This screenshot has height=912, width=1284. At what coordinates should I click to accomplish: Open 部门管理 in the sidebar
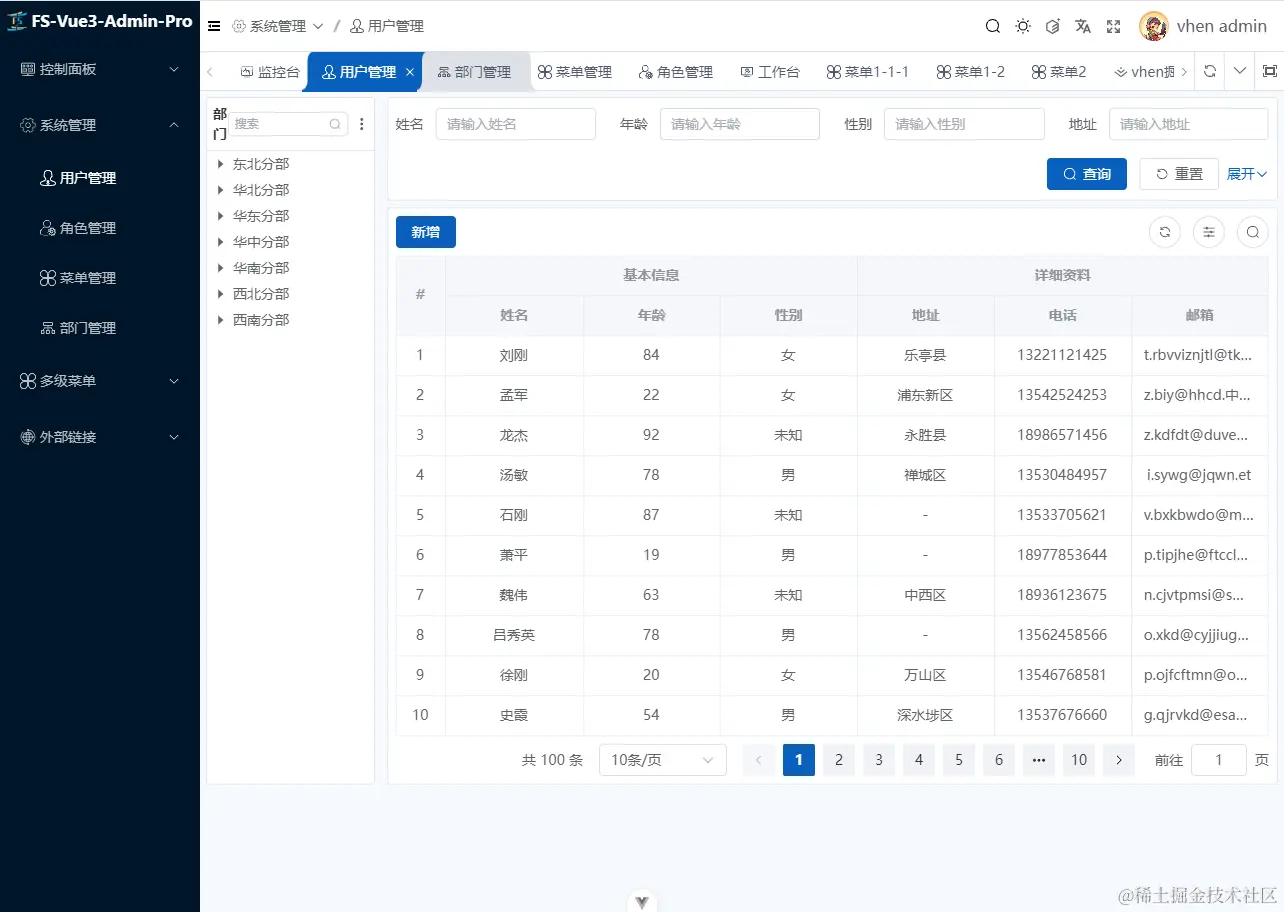point(100,328)
